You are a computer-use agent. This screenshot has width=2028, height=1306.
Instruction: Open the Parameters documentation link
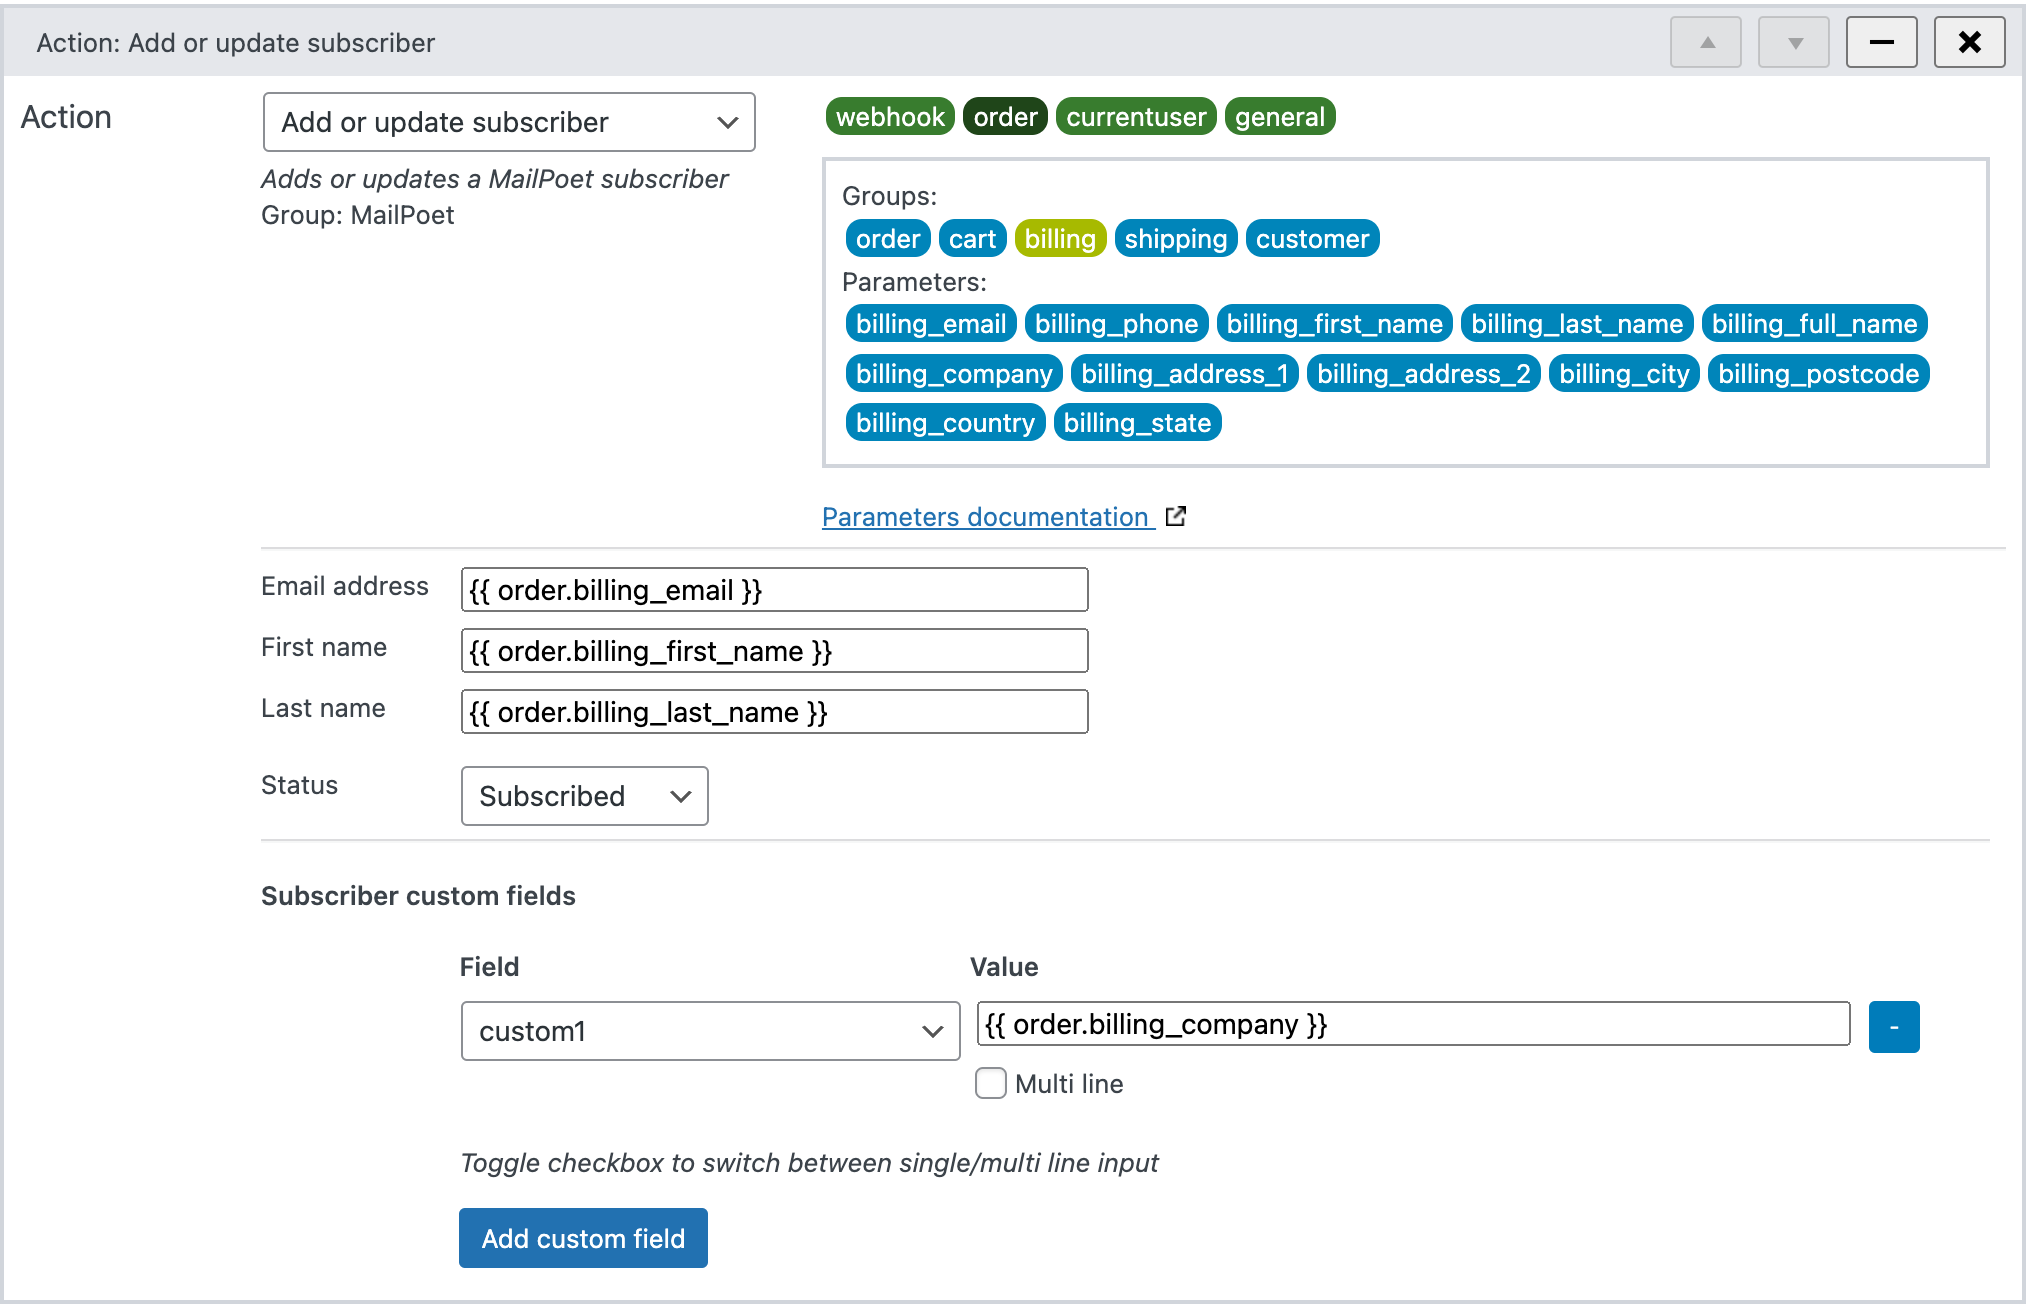point(986,516)
